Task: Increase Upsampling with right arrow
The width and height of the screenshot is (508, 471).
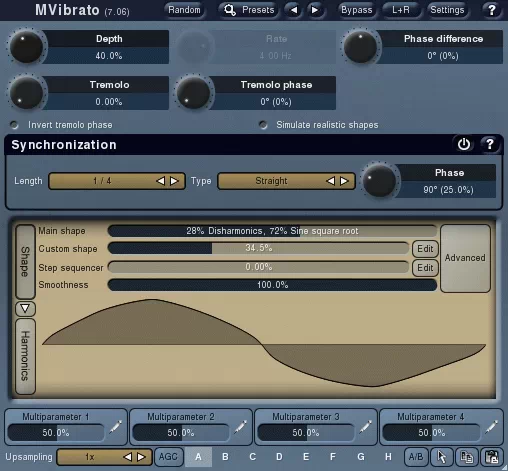Action: click(x=141, y=457)
